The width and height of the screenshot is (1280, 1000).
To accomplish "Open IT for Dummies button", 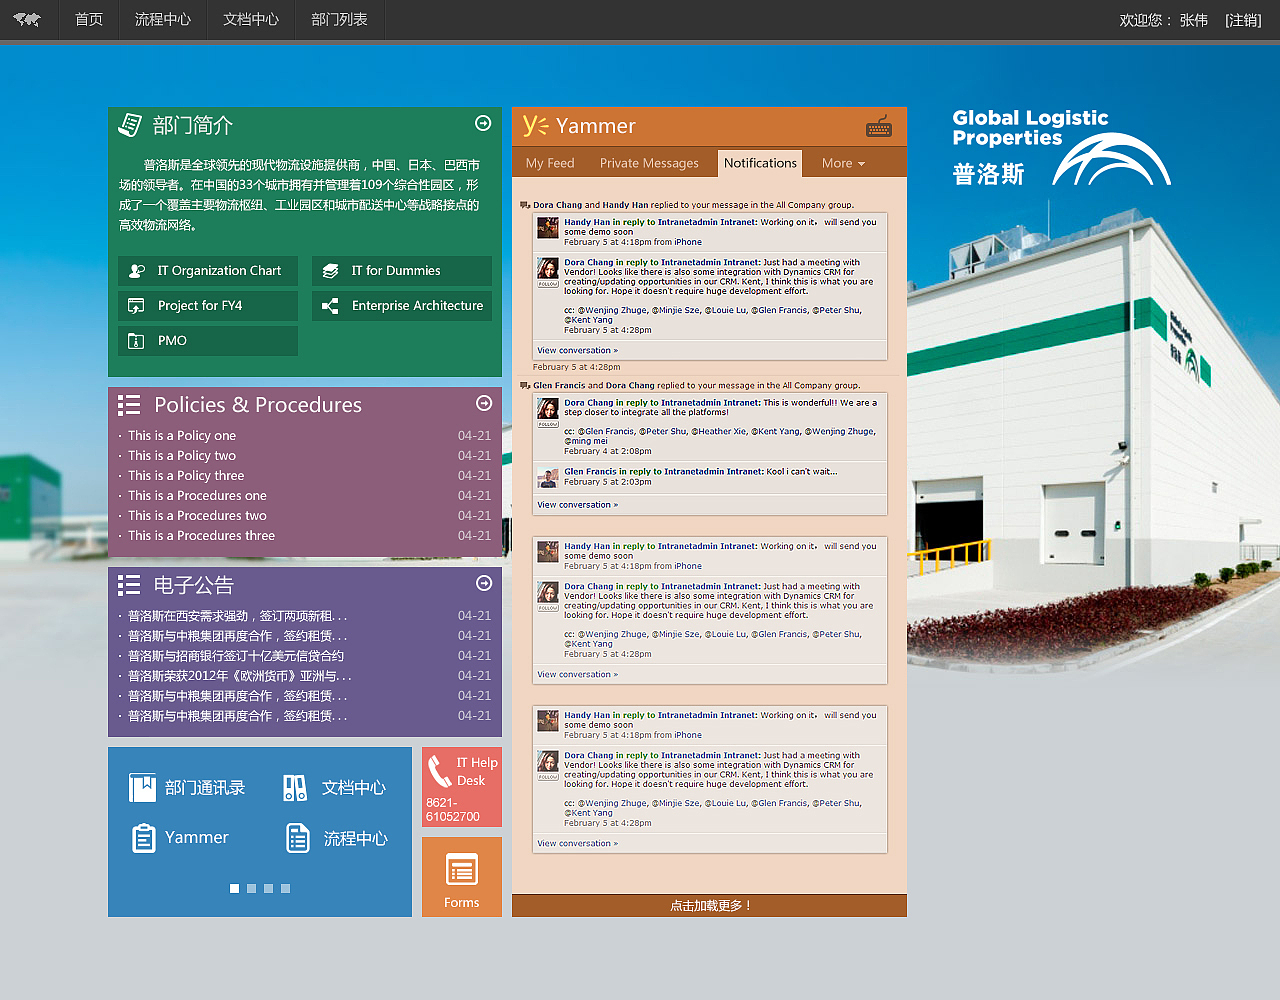I will point(402,271).
